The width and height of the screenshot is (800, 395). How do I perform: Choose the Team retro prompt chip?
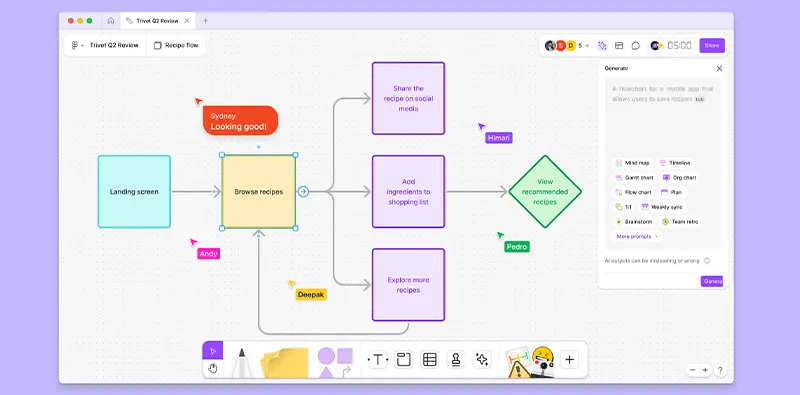click(680, 222)
